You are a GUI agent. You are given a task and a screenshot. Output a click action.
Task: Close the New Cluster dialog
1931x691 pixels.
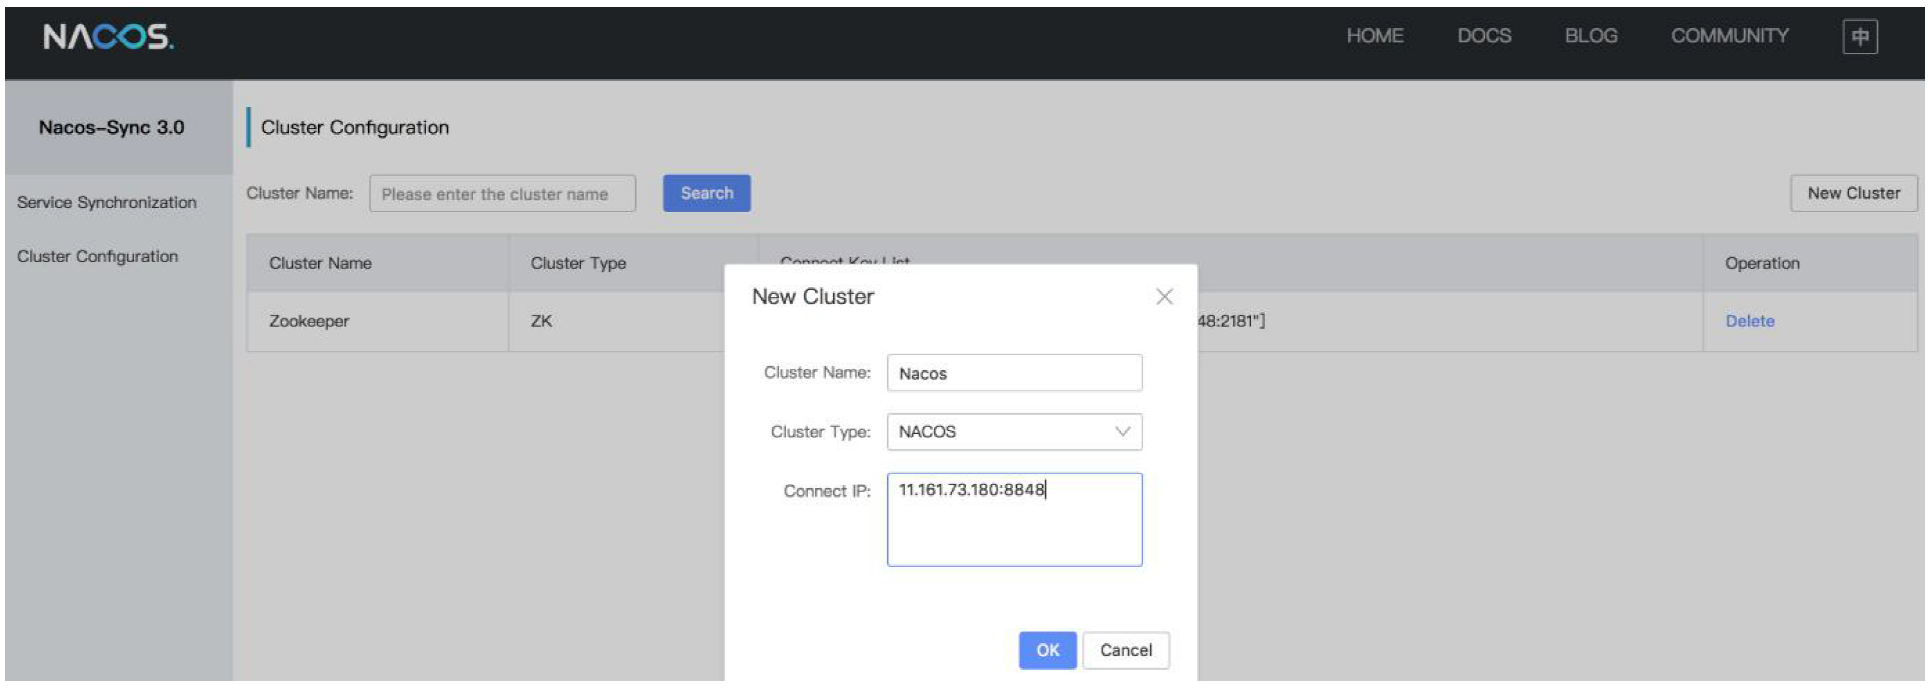pos(1164,296)
